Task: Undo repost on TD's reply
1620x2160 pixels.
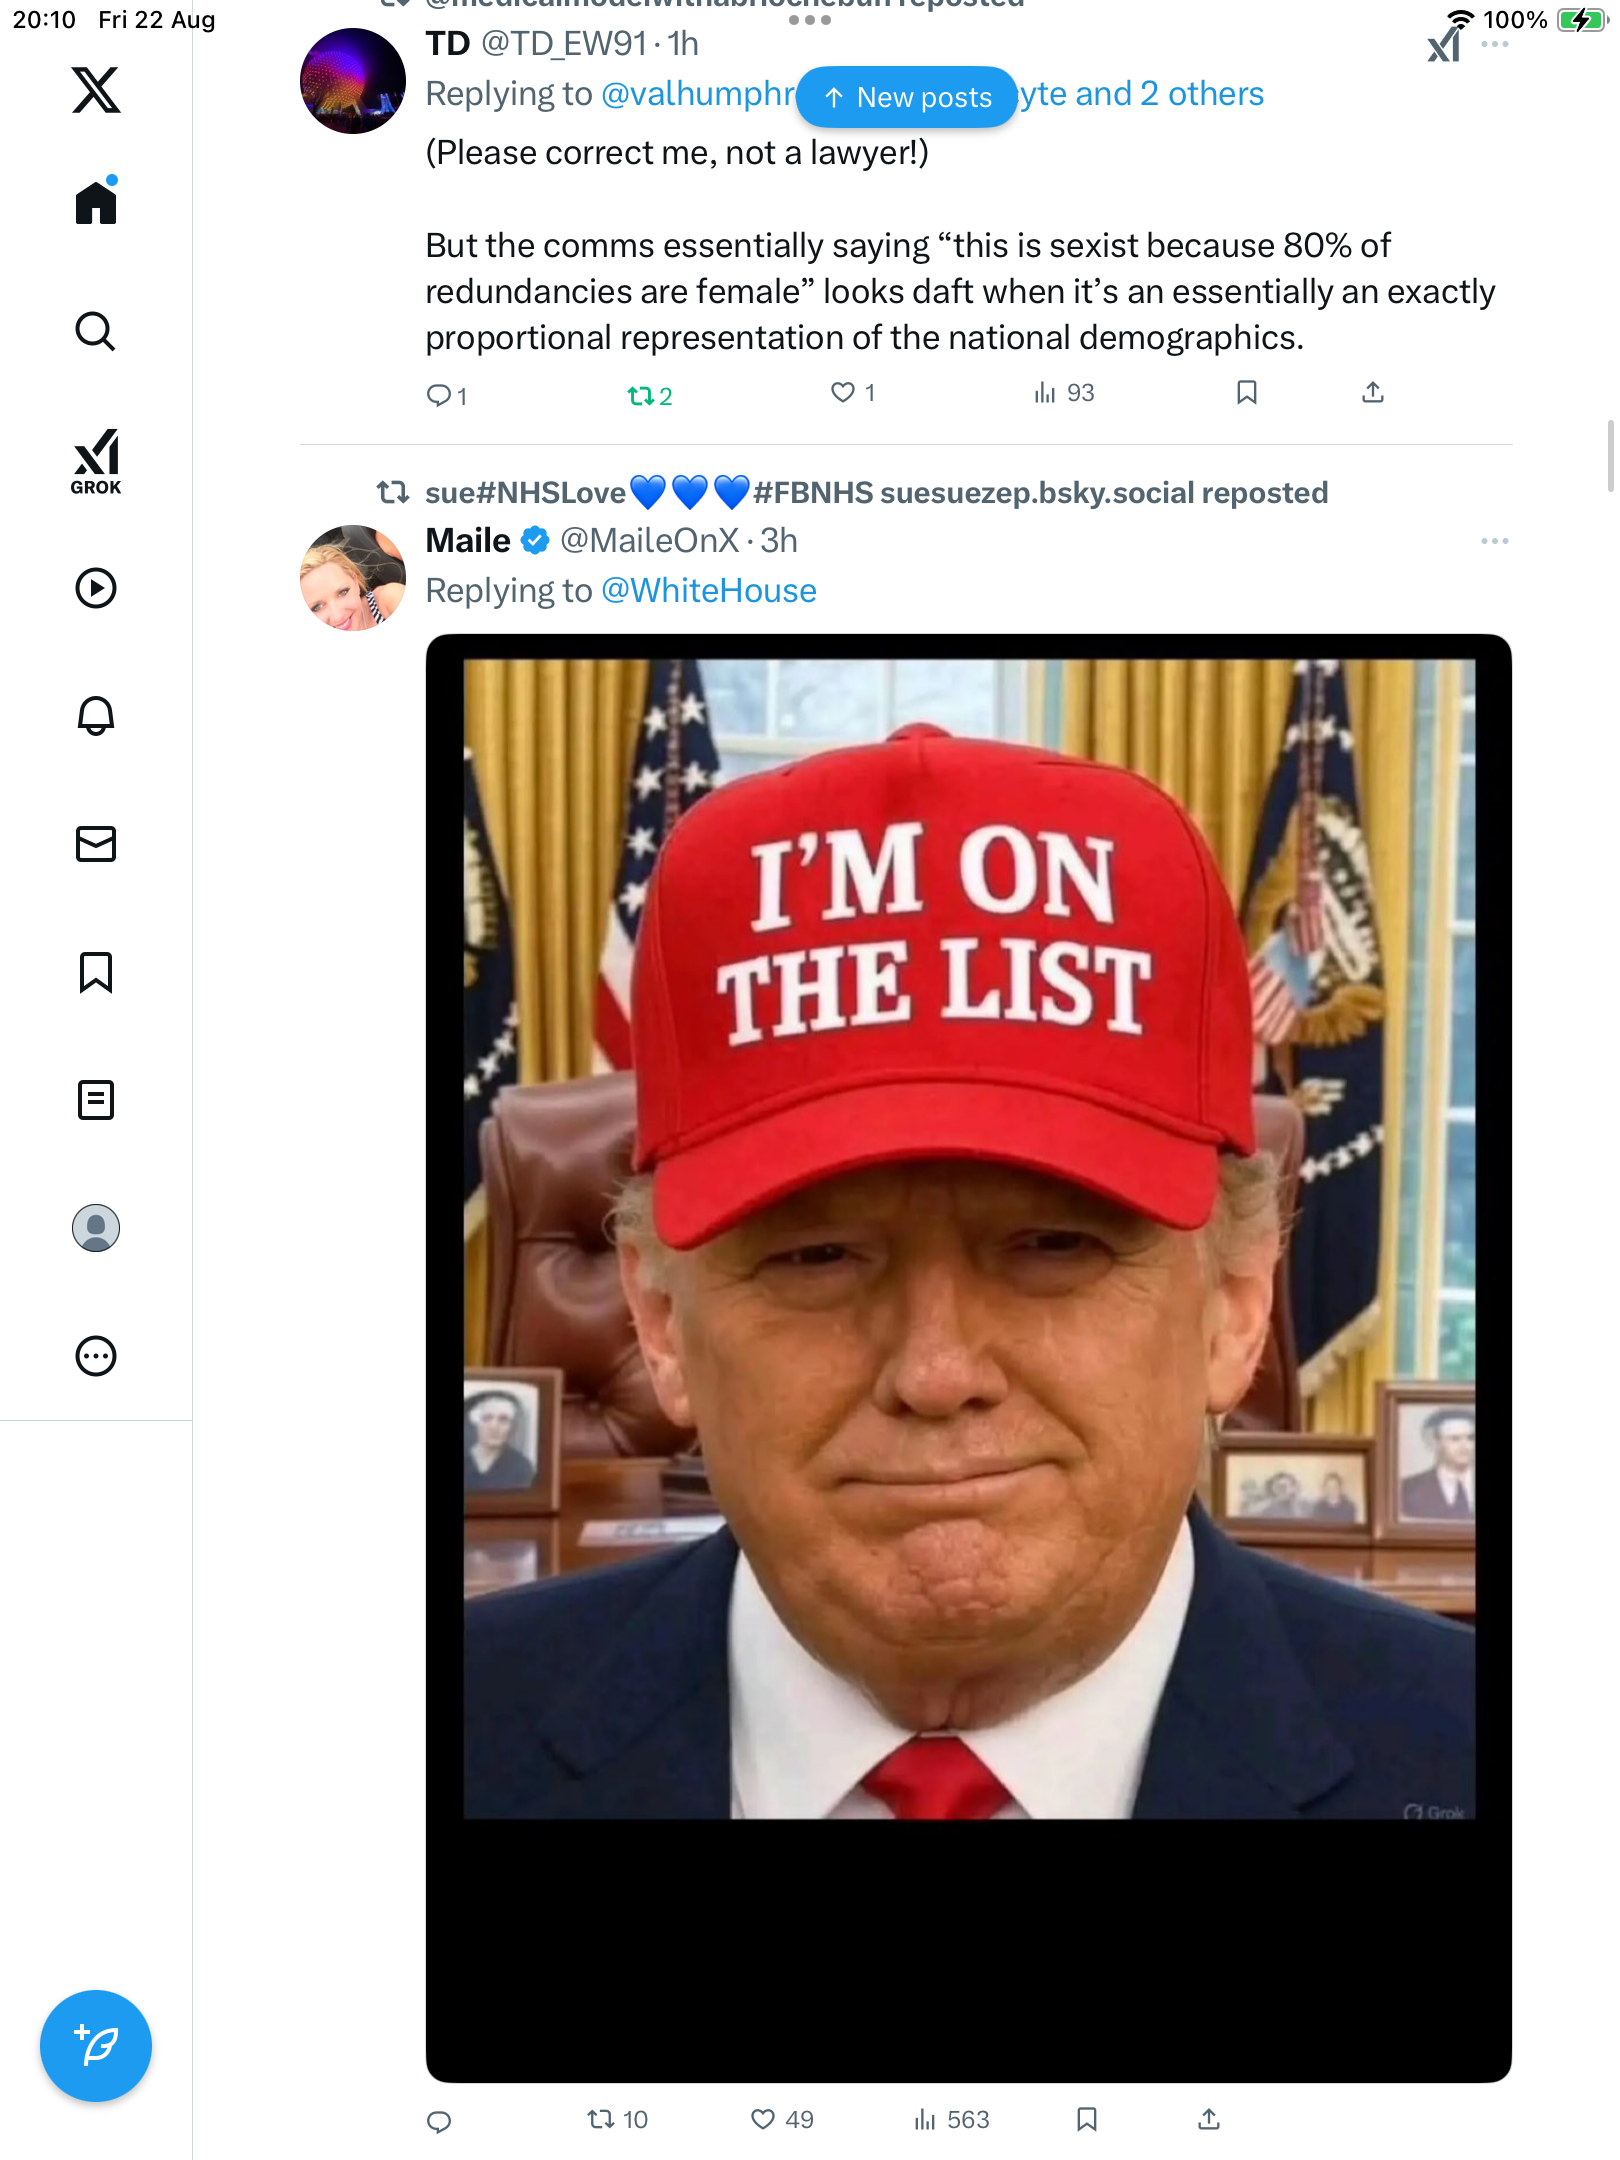Action: click(641, 396)
